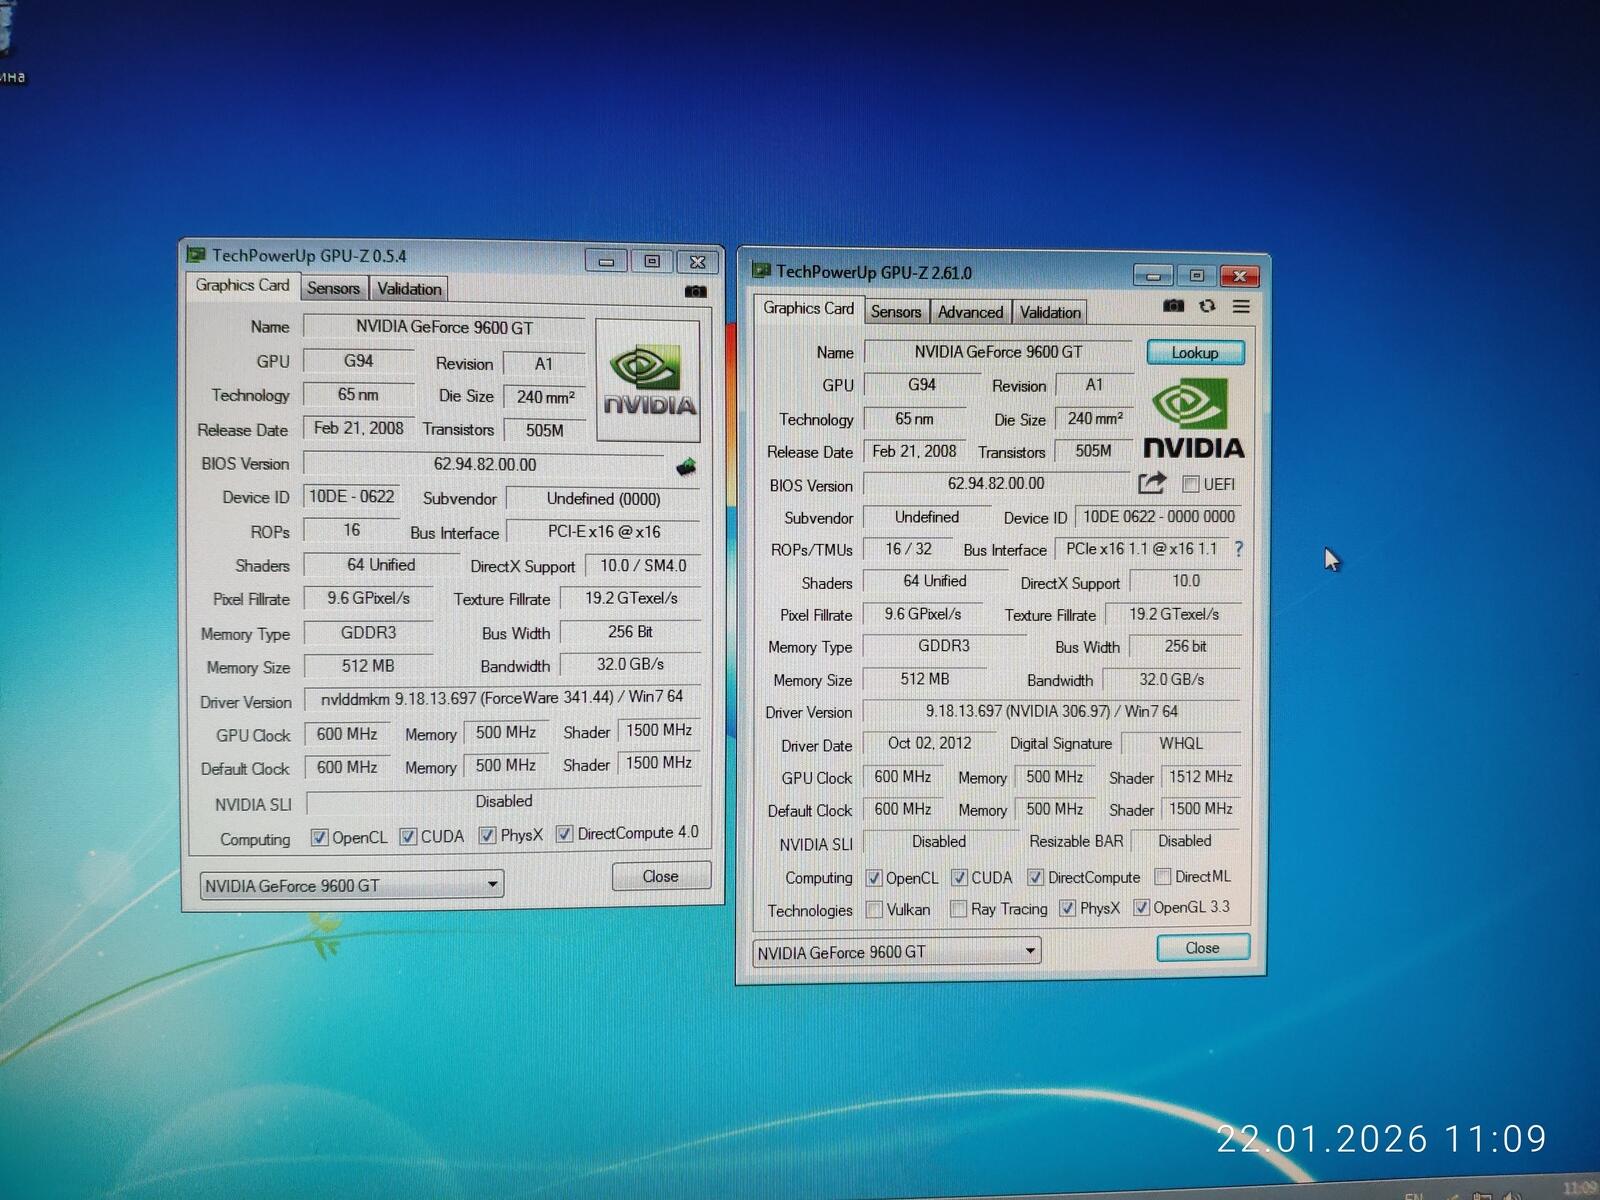Click the "10.0 / SM4.0" DirectX Support value
Viewport: 1600px width, 1200px height.
(x=643, y=565)
